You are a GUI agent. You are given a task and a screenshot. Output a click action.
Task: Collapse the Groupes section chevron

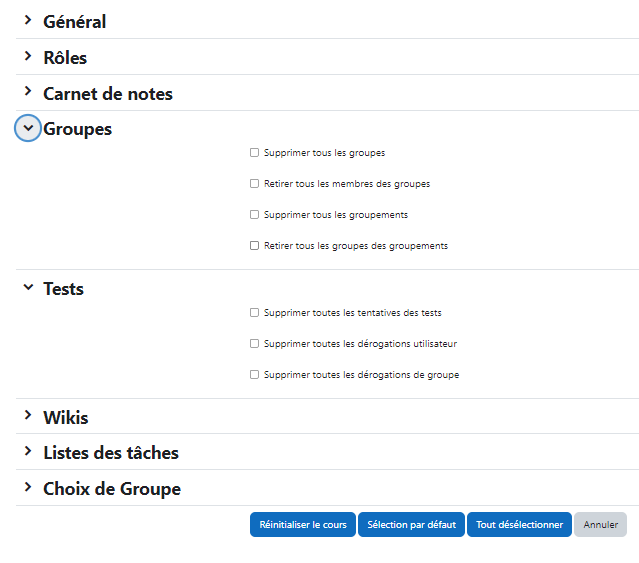(x=28, y=128)
